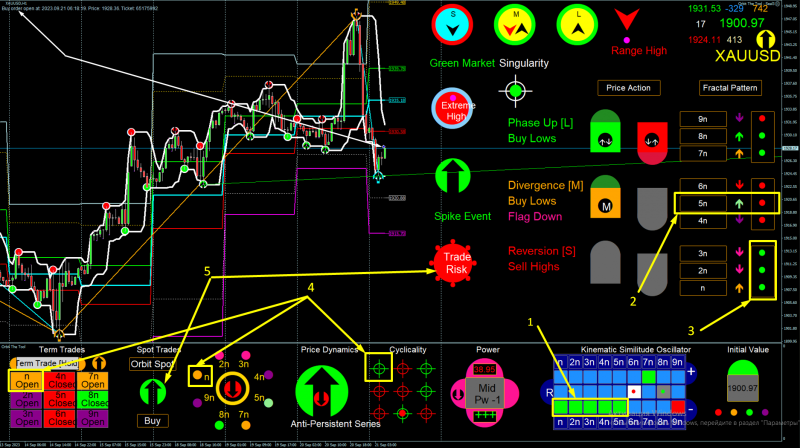Select the '9n' fractal pattern label box
The height and width of the screenshot is (448, 800).
(703, 119)
